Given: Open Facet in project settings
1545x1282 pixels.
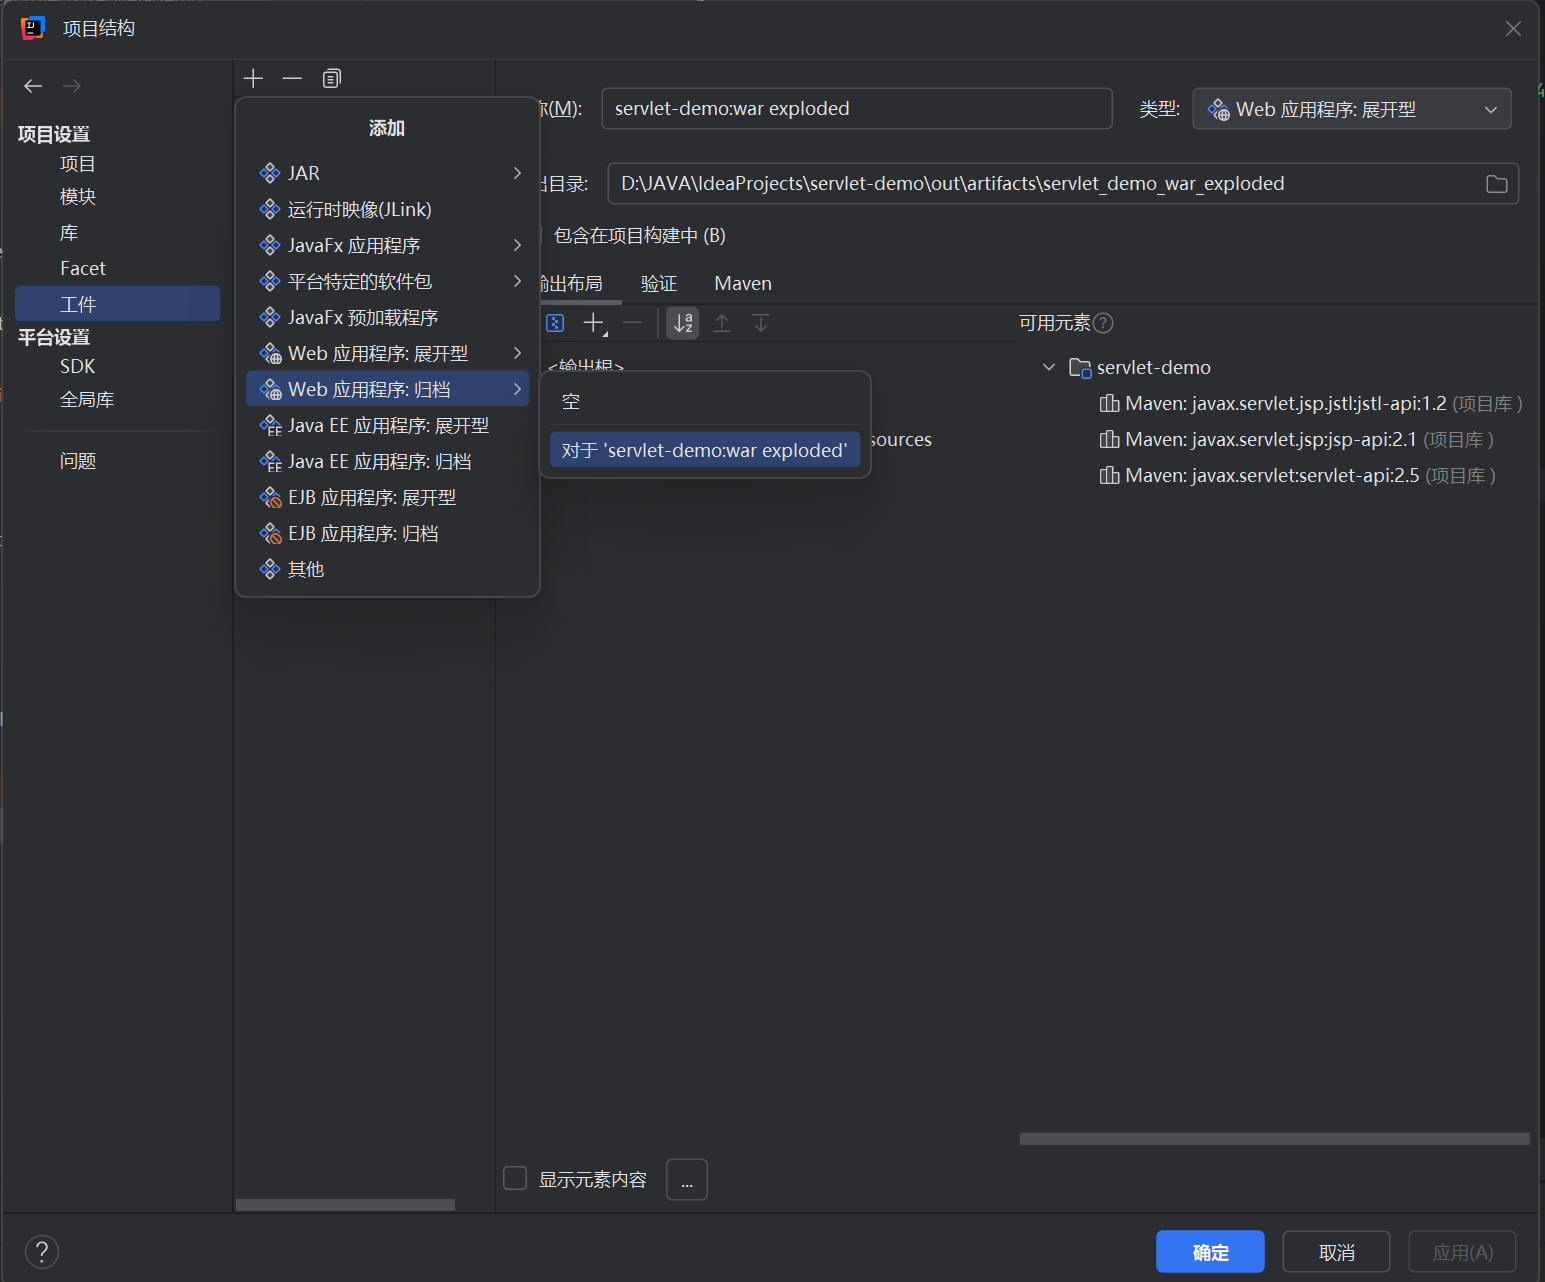Looking at the screenshot, I should coord(83,268).
